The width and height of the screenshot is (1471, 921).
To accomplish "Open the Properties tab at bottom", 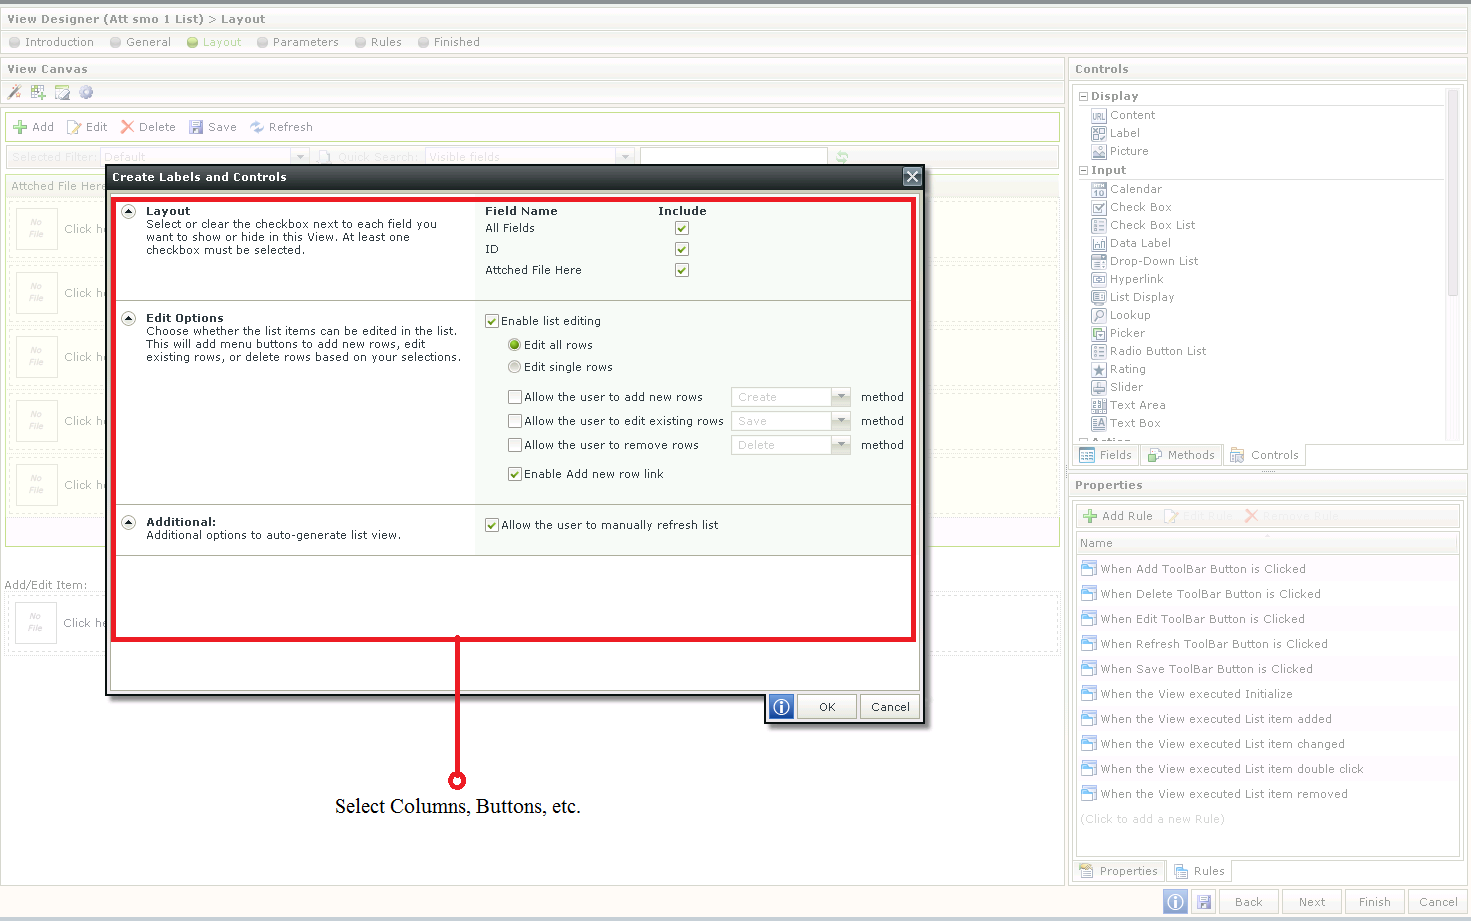I will tap(1119, 871).
